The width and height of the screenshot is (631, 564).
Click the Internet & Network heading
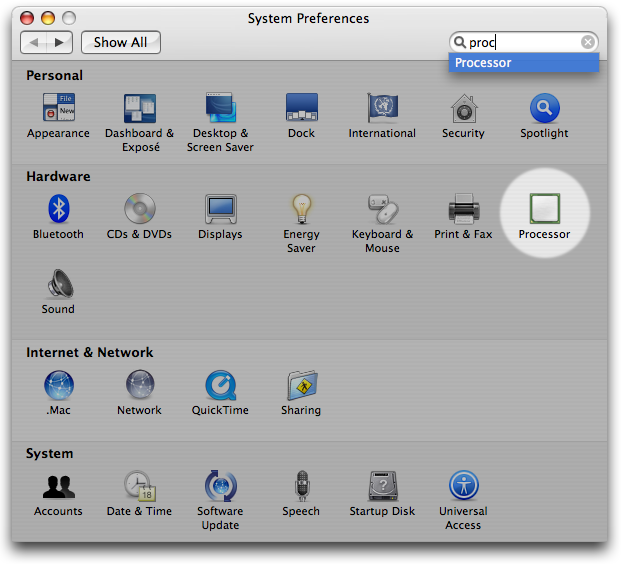[x=90, y=352]
